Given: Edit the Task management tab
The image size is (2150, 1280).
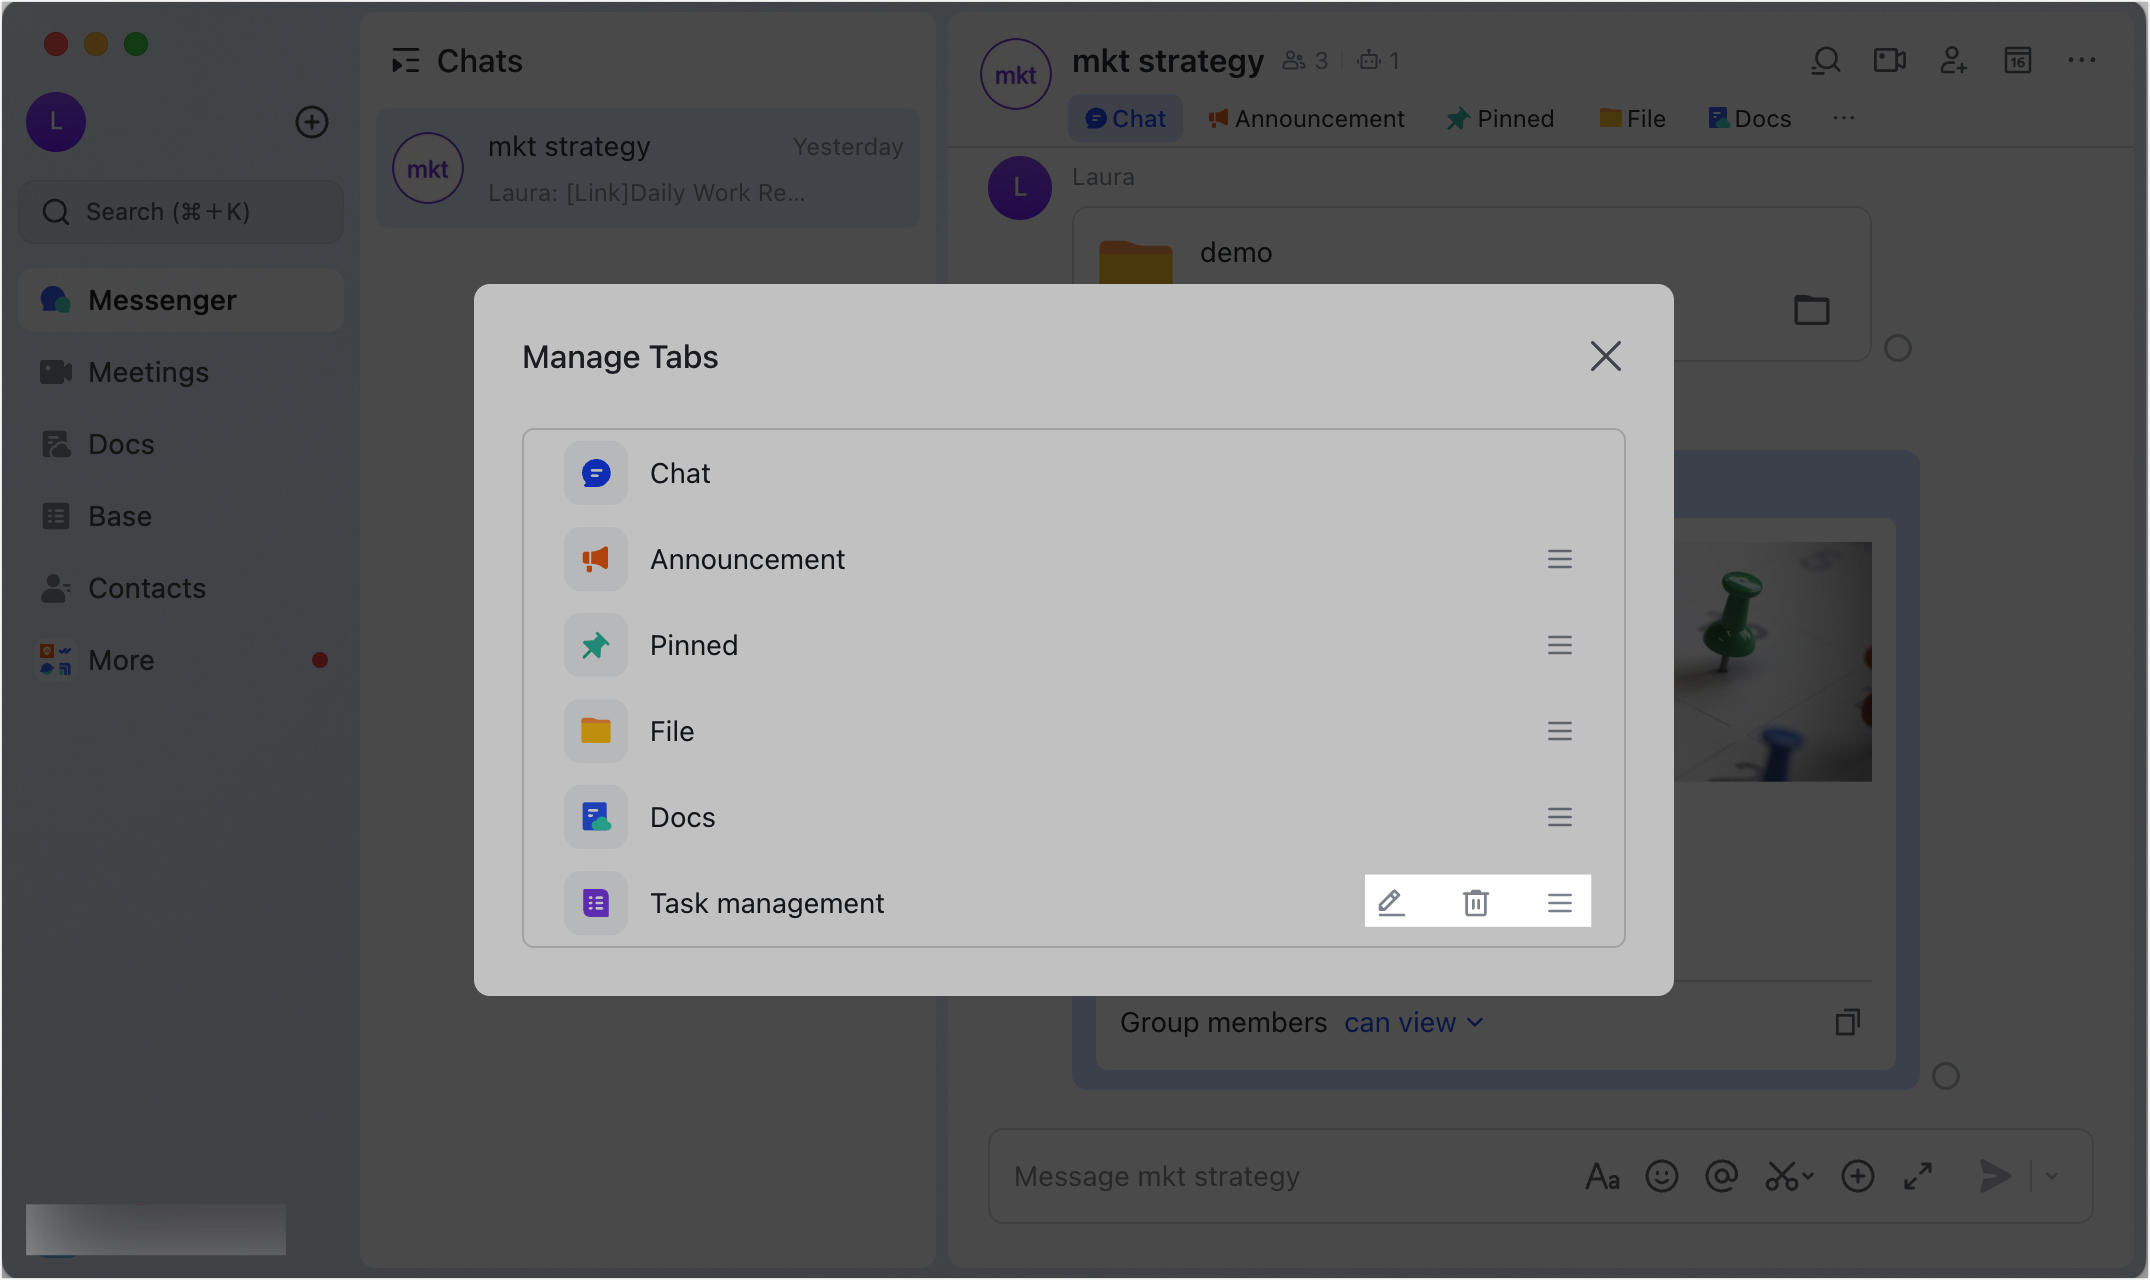Looking at the screenshot, I should pos(1392,902).
